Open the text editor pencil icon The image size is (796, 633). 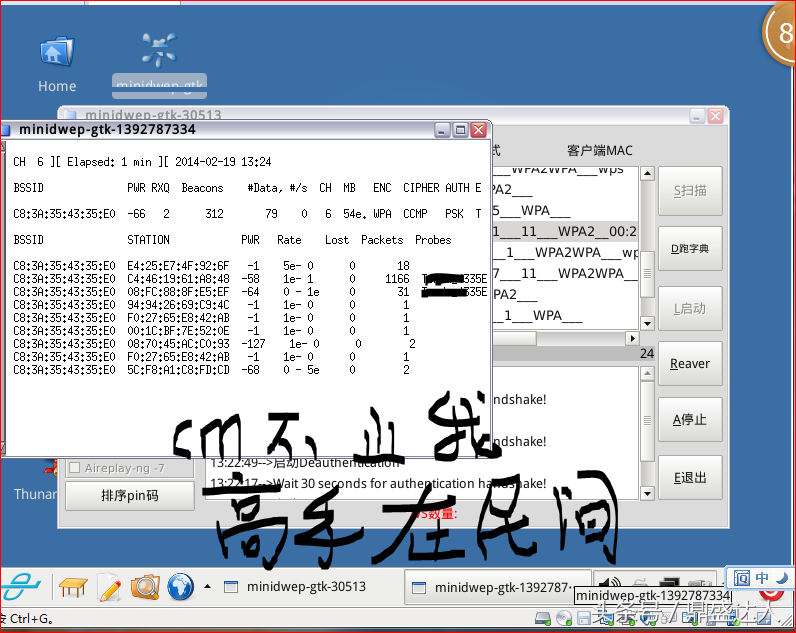click(x=109, y=587)
